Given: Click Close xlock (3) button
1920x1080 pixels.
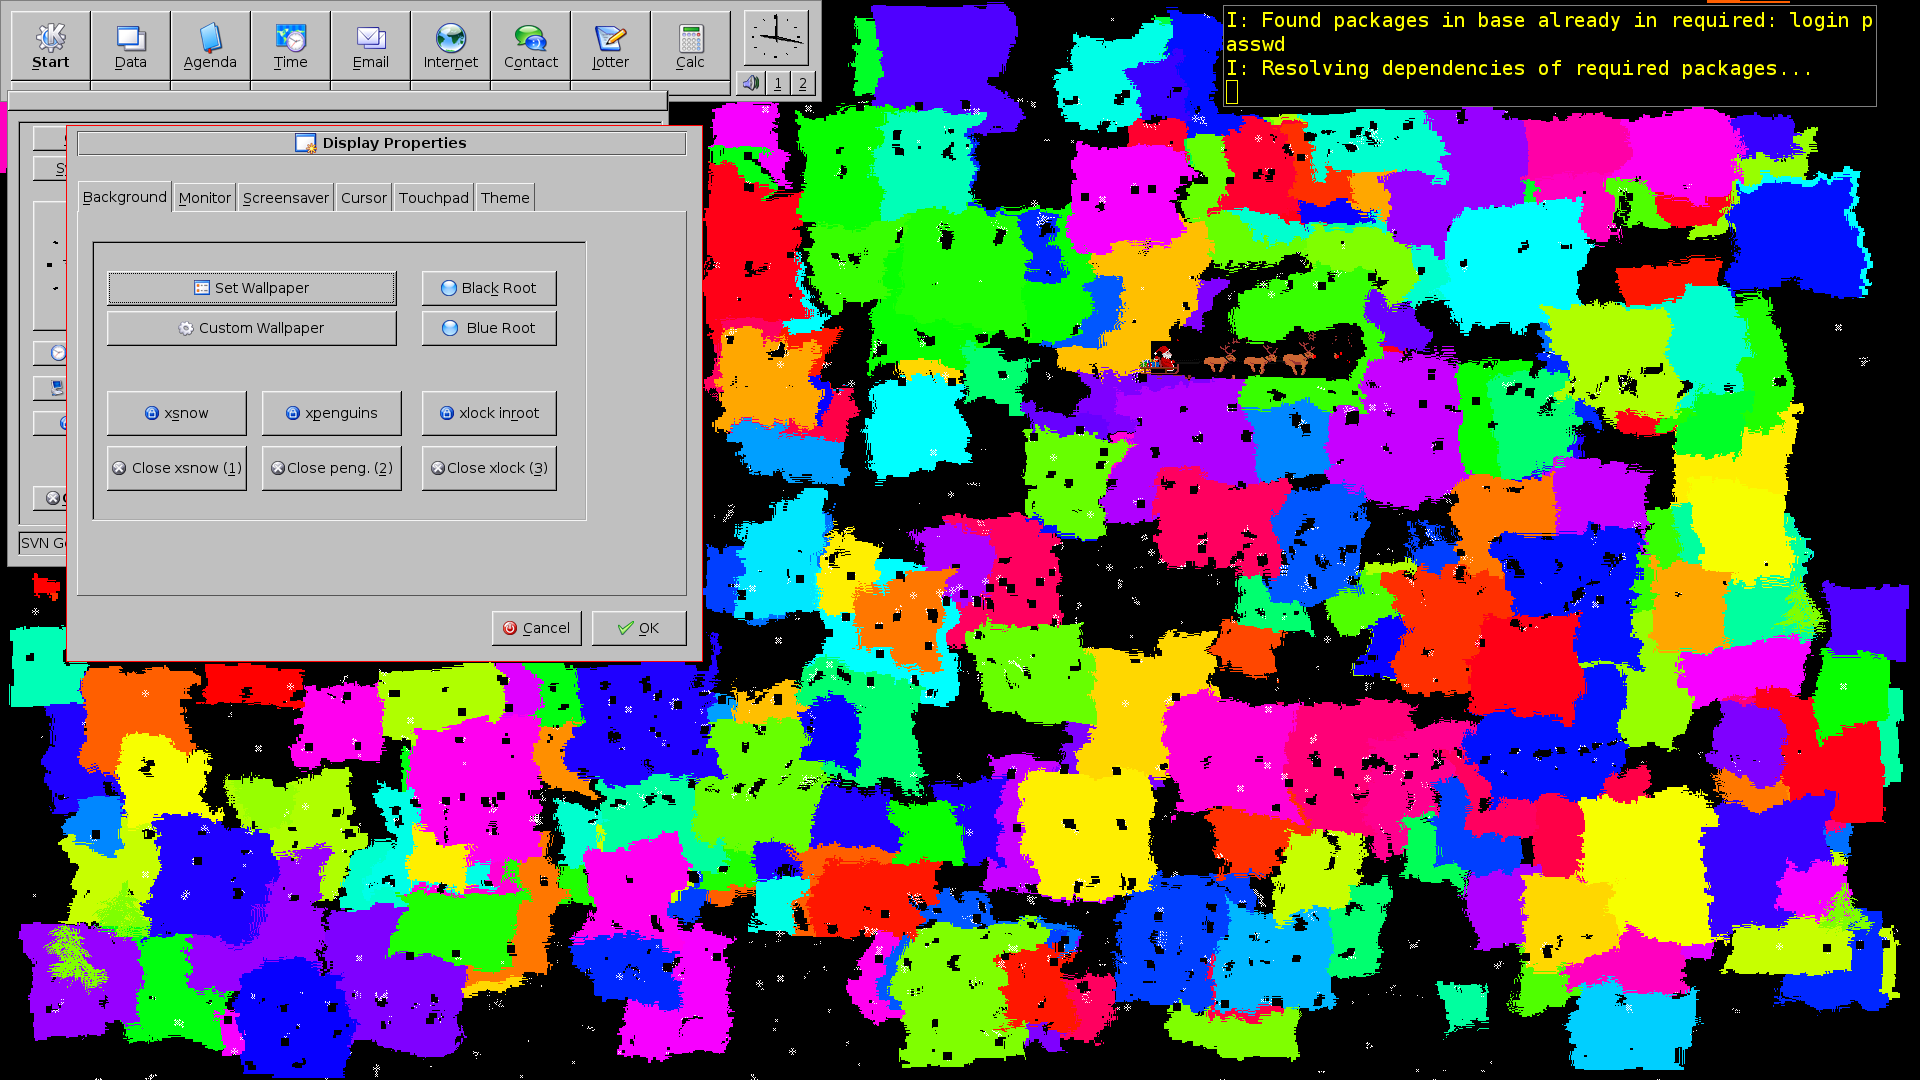Looking at the screenshot, I should [488, 468].
